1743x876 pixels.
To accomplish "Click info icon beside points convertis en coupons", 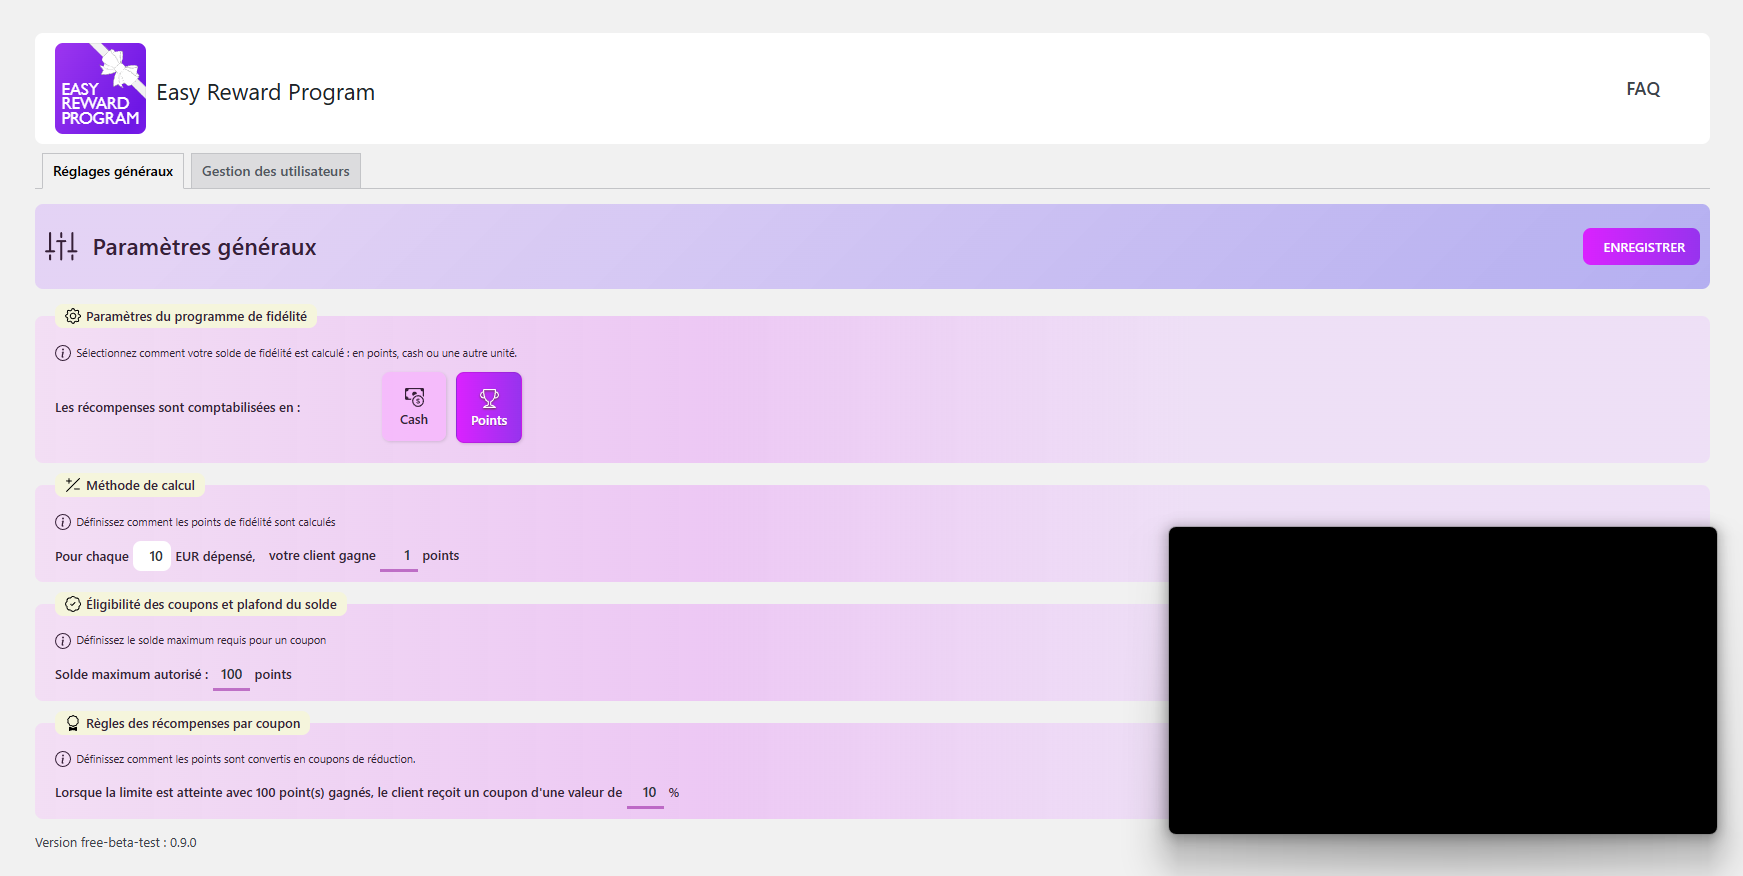I will (63, 759).
